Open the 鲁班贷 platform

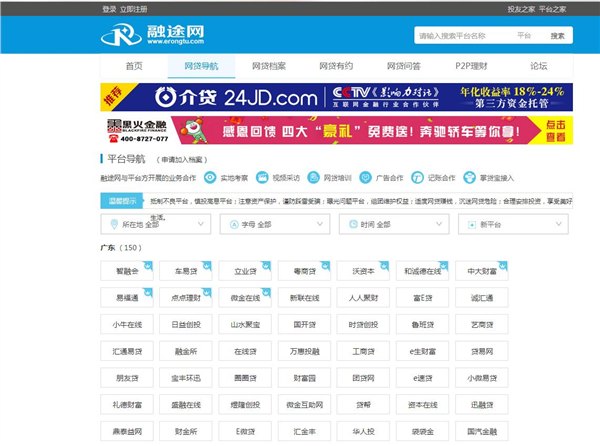[x=422, y=324]
